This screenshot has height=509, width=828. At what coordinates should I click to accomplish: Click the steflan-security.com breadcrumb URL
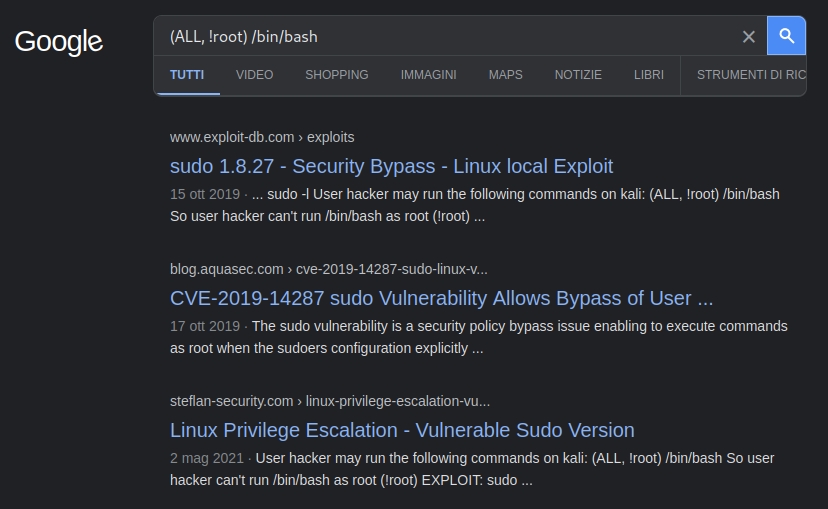[x=329, y=401]
